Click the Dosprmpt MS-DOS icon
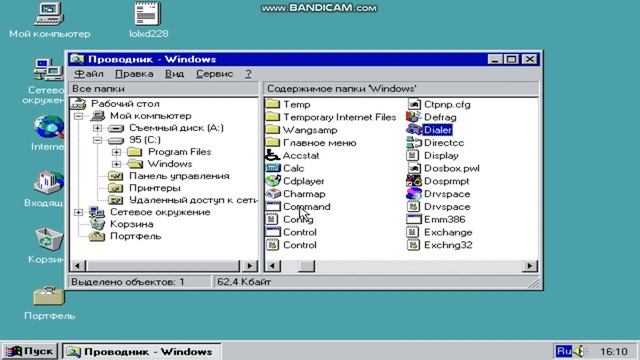Viewport: 640px width, 360px height. (x=413, y=181)
